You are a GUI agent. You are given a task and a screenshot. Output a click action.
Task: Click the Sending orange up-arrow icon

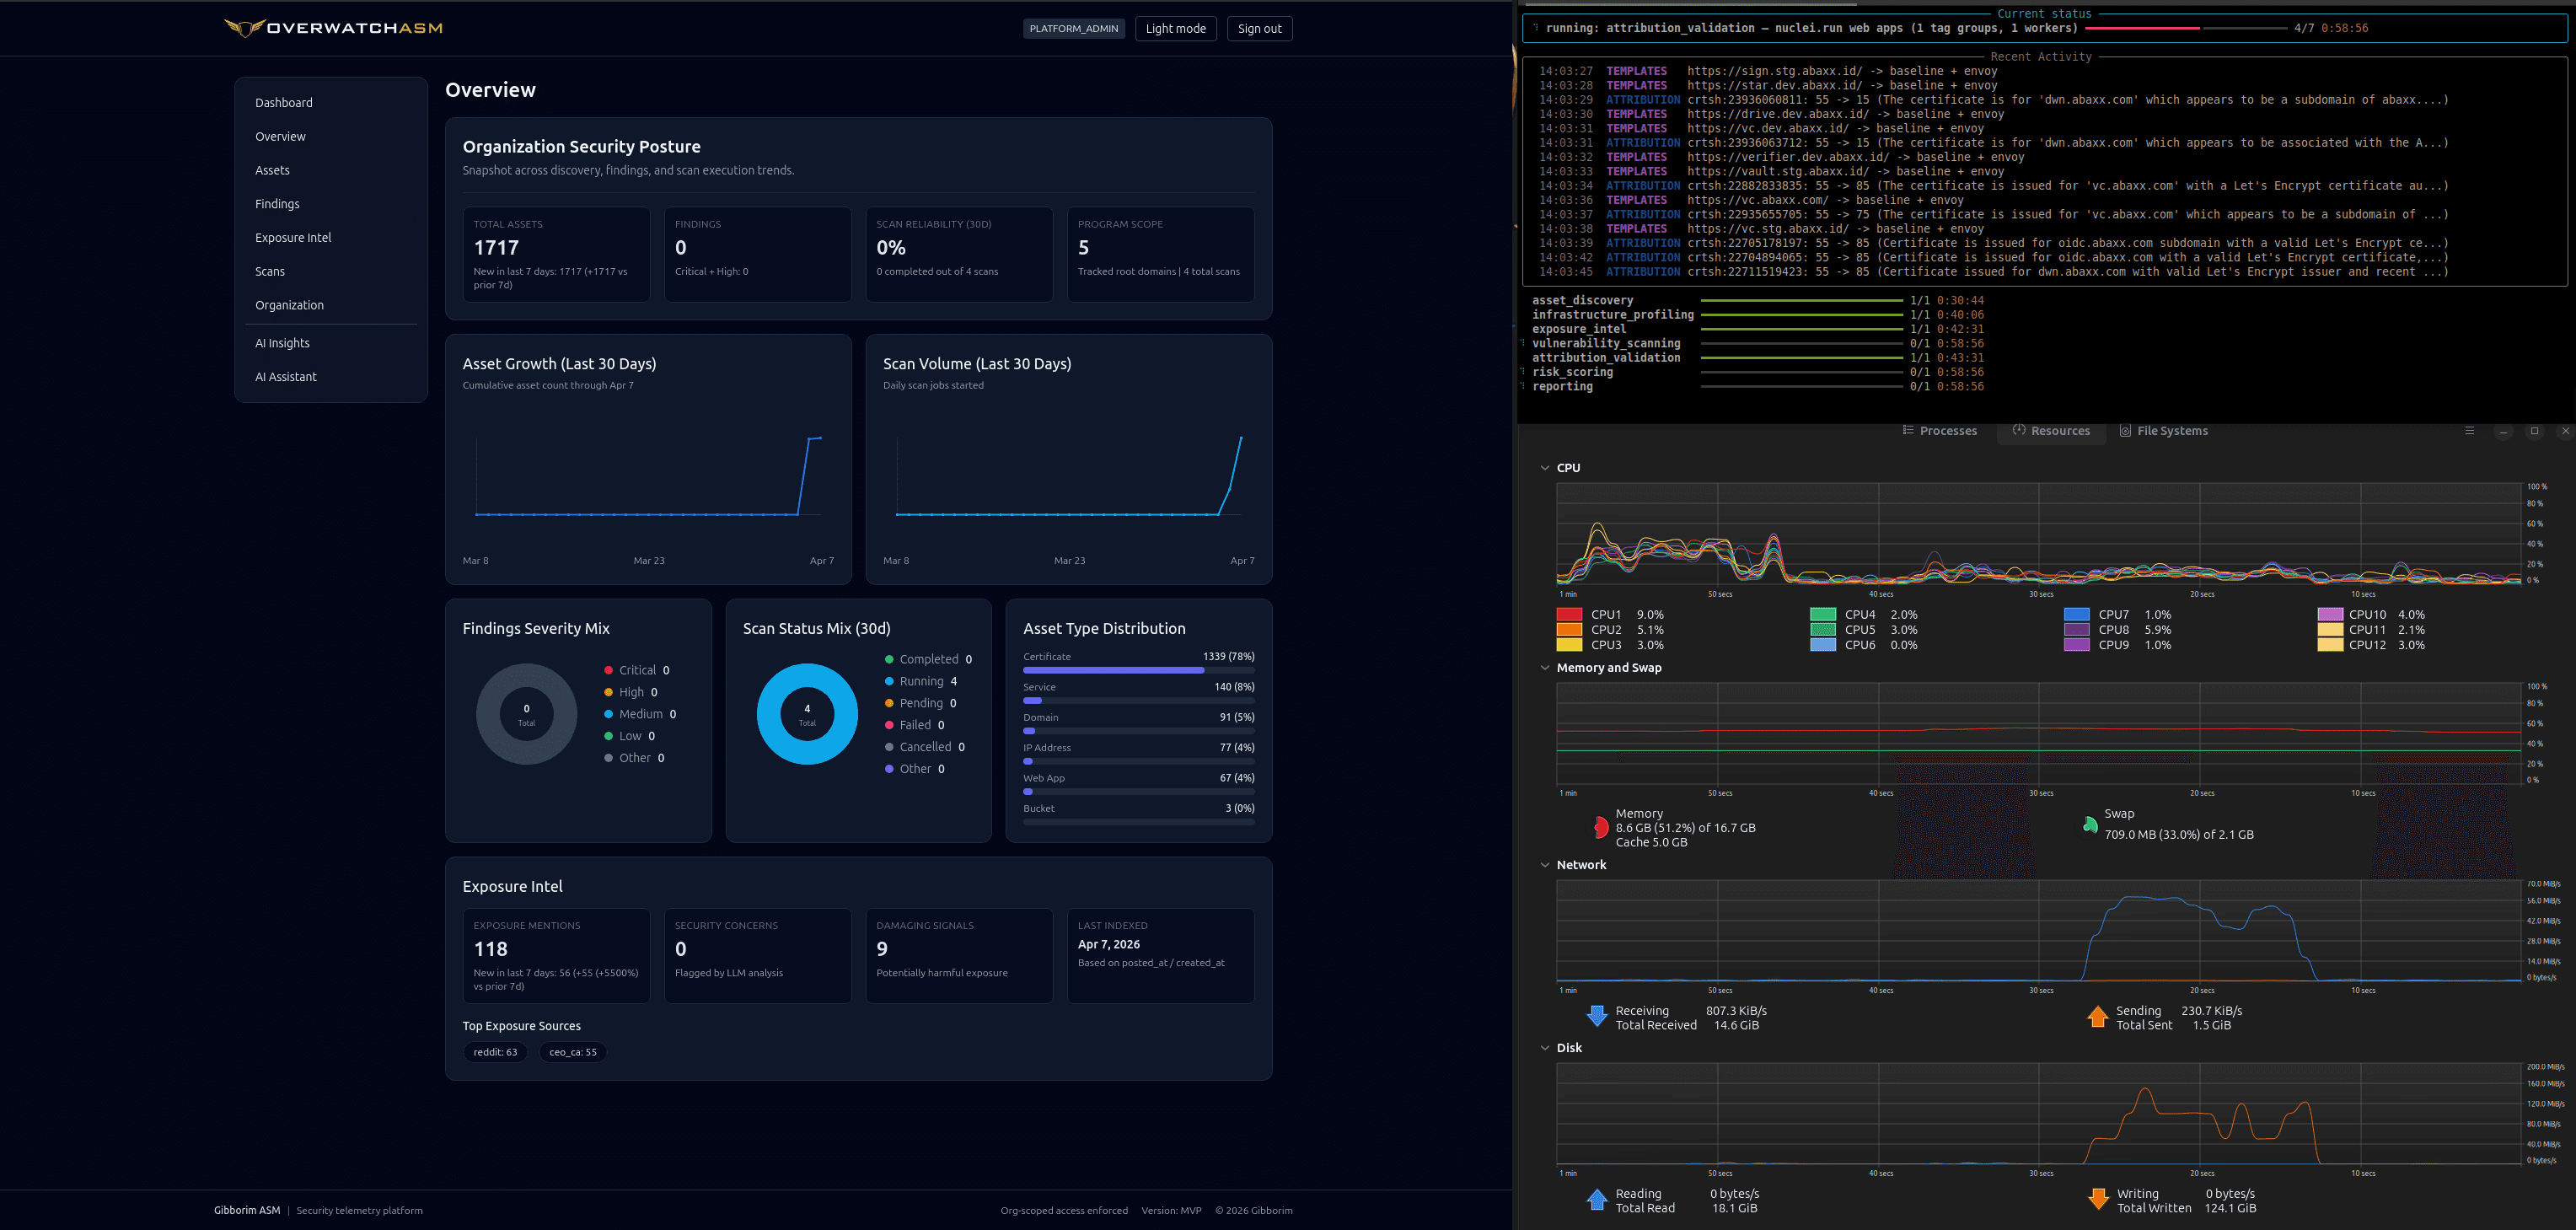2097,1017
